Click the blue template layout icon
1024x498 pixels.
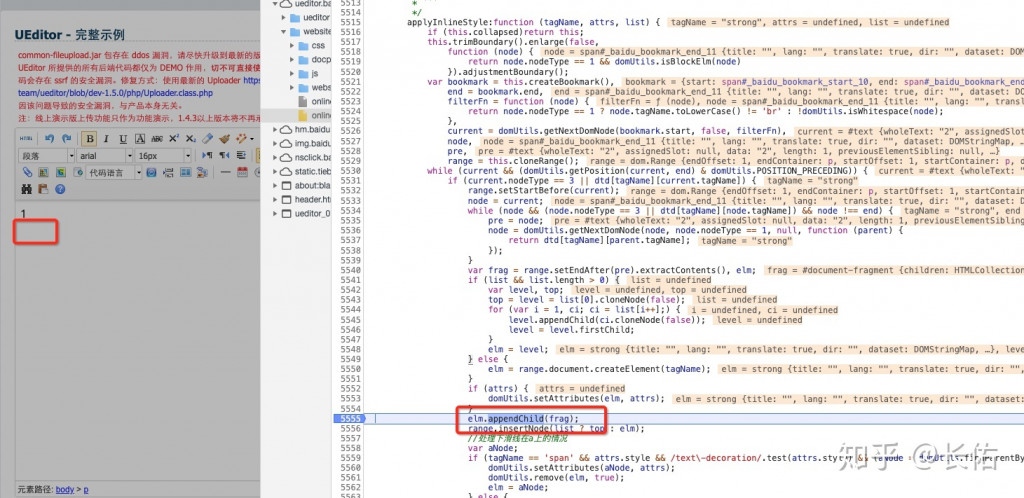(x=185, y=172)
